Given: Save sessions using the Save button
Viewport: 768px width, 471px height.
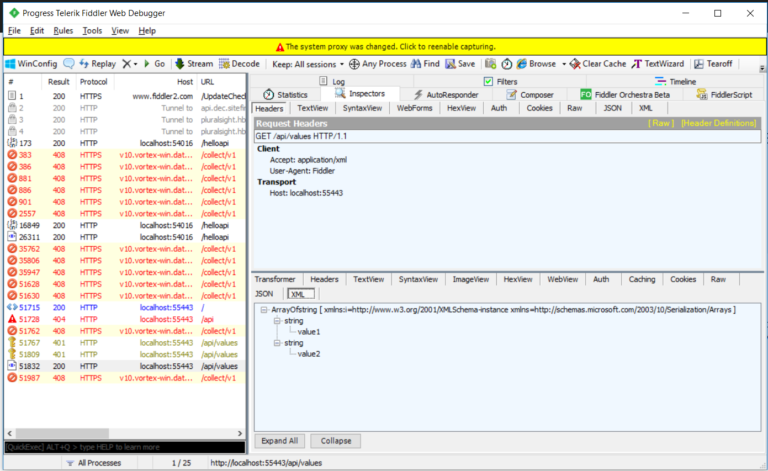Looking at the screenshot, I should pyautogui.click(x=460, y=63).
